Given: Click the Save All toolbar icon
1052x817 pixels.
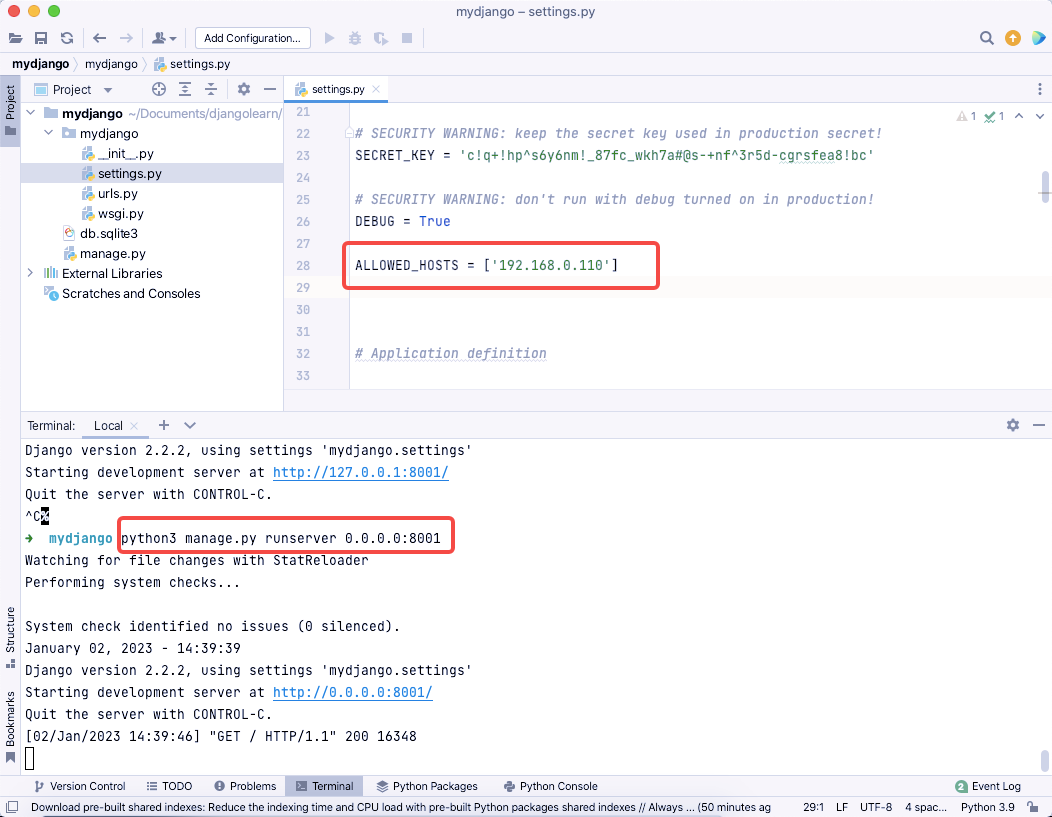Looking at the screenshot, I should coord(41,38).
